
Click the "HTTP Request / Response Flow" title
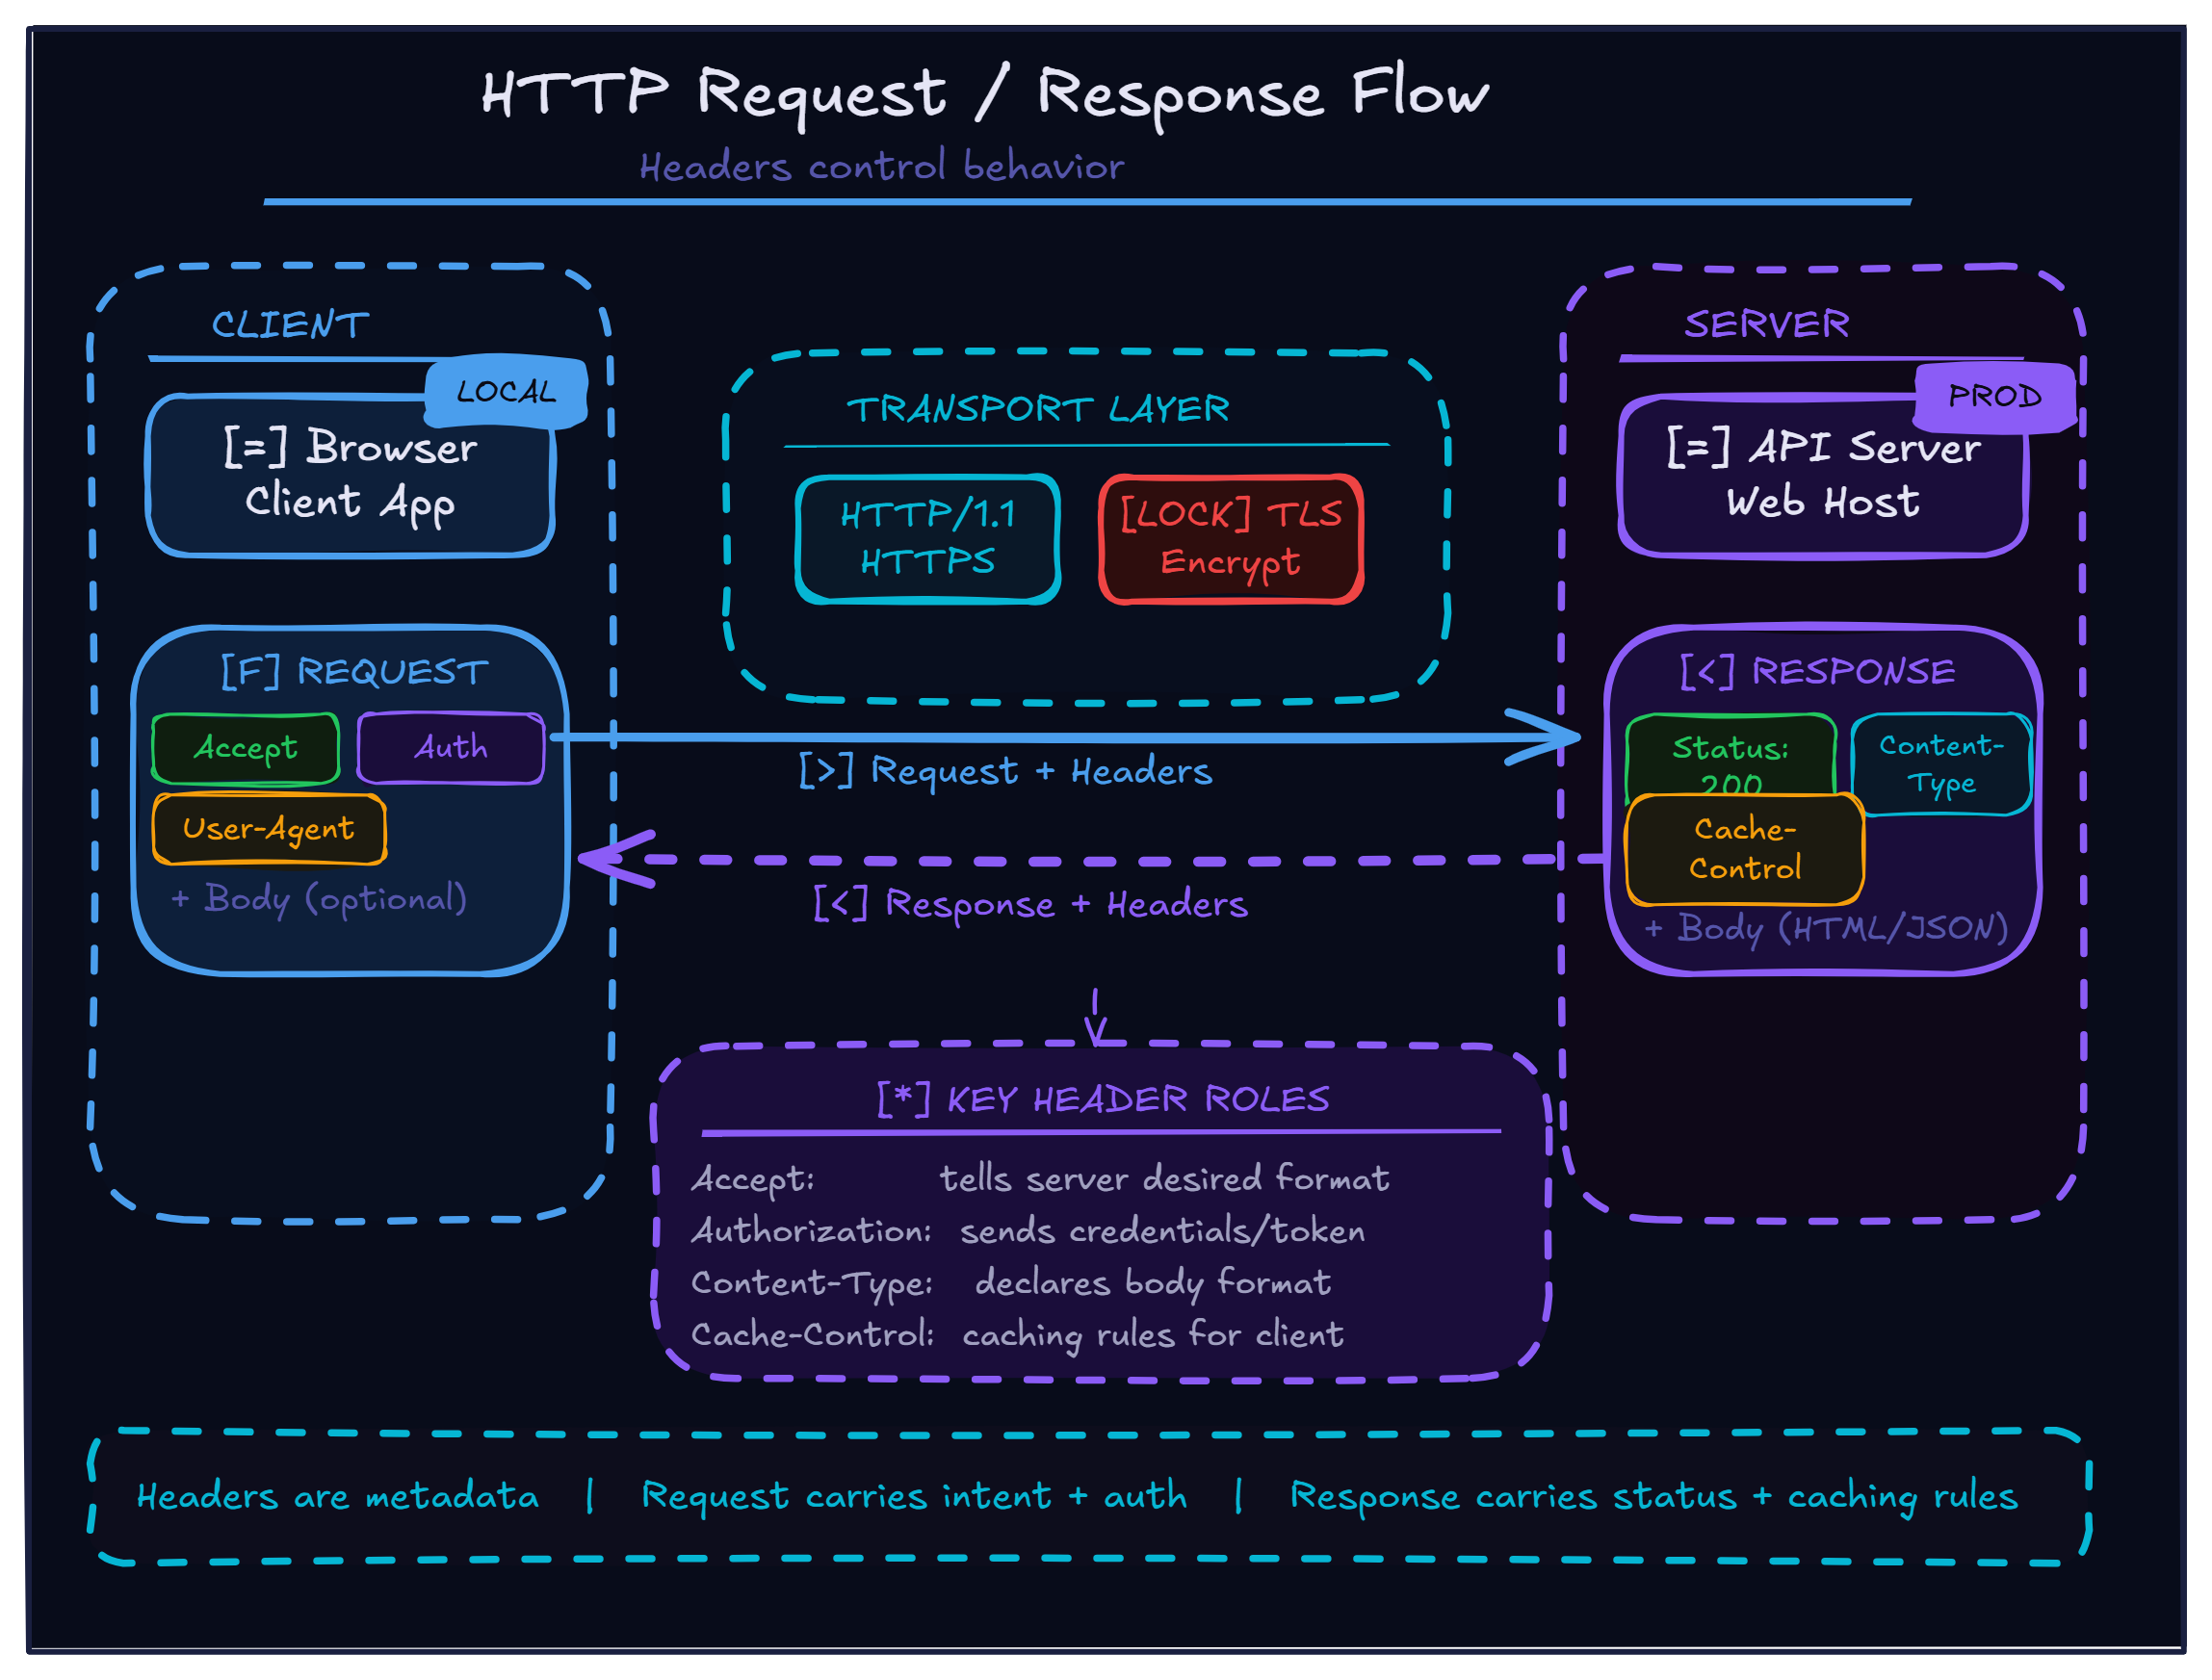pyautogui.click(x=985, y=93)
